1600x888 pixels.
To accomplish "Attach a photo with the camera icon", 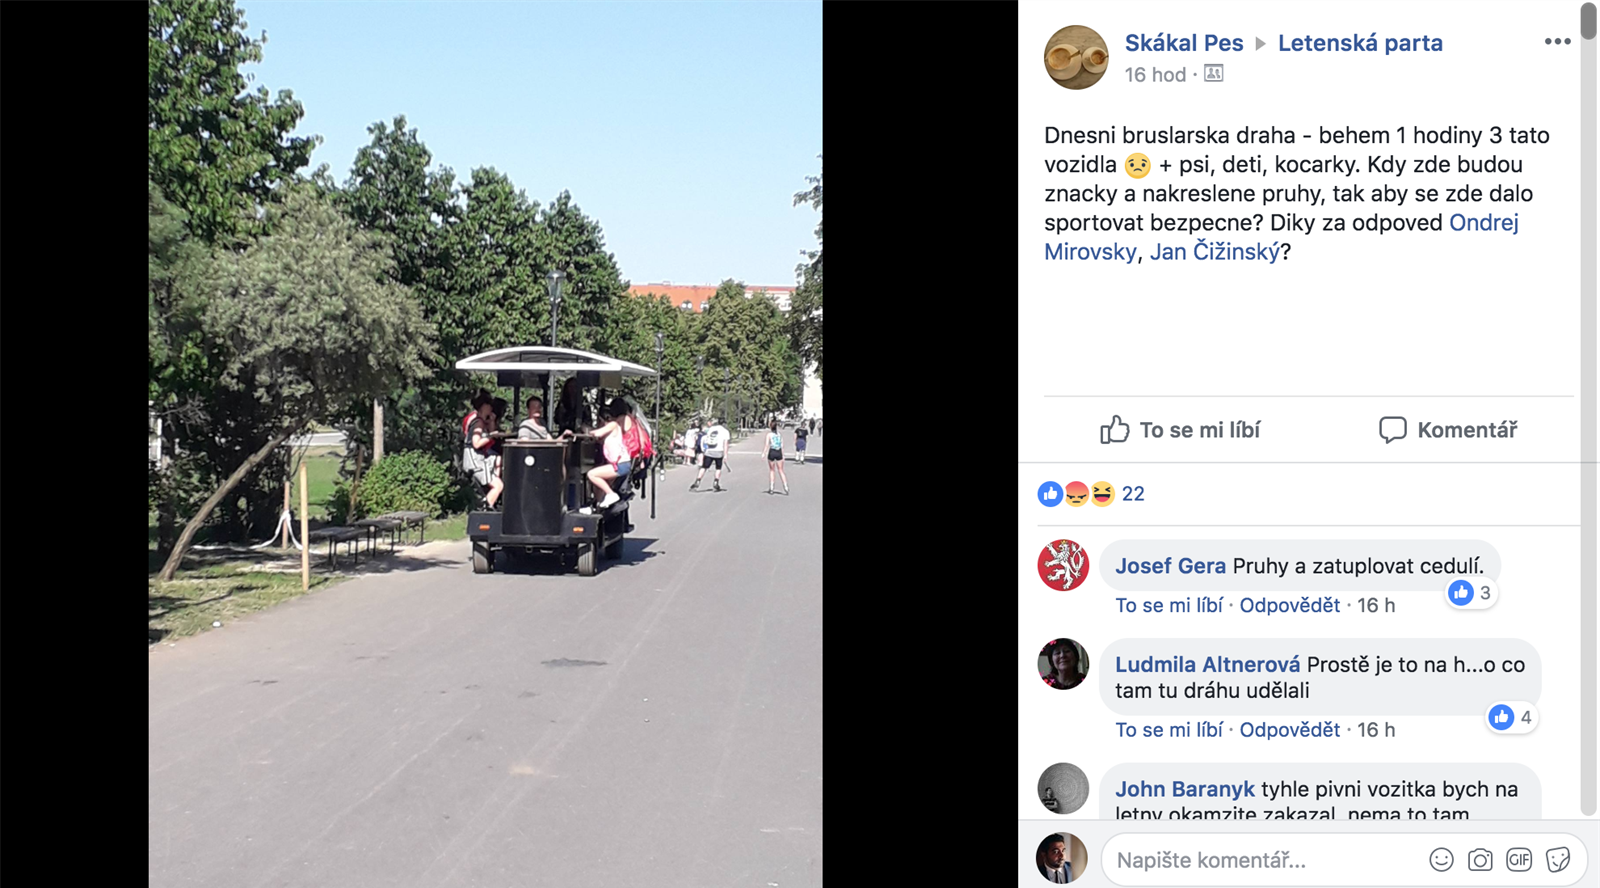I will [x=1480, y=859].
